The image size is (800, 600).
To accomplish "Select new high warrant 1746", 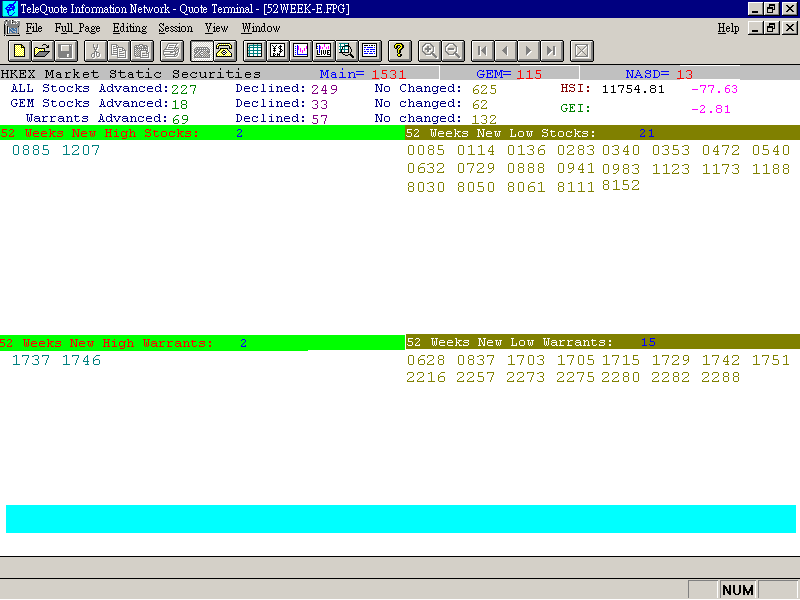I will click(81, 361).
